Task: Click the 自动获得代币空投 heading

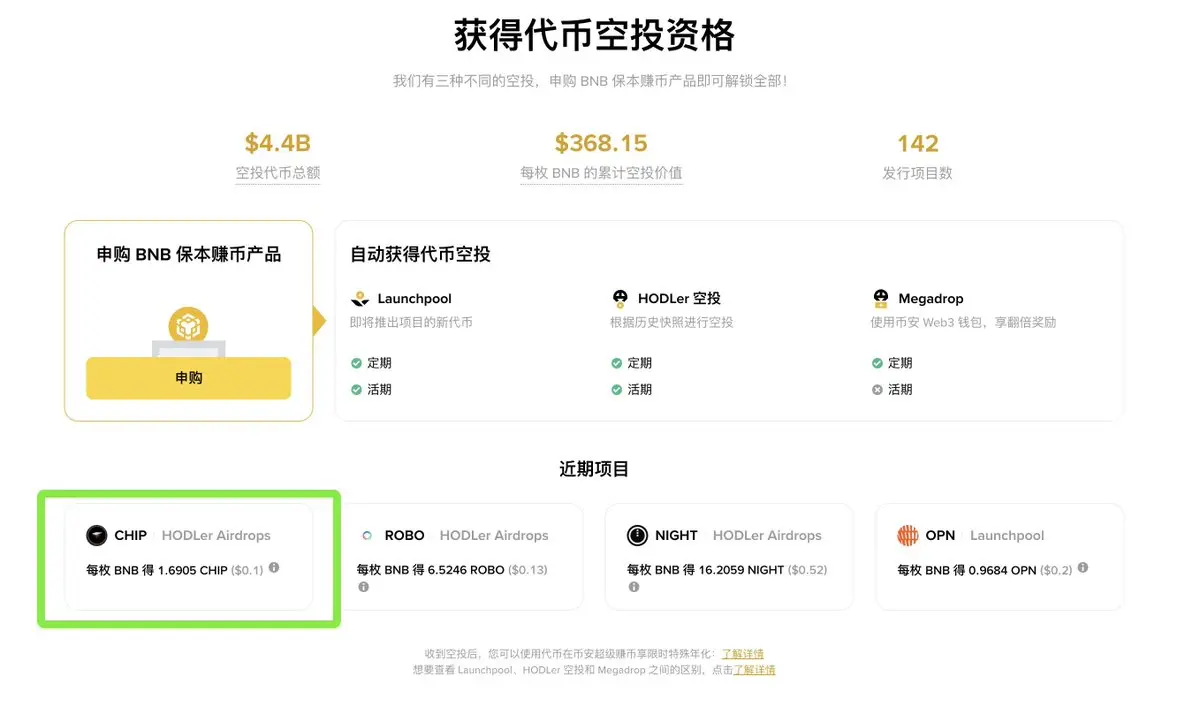Action: (x=420, y=254)
